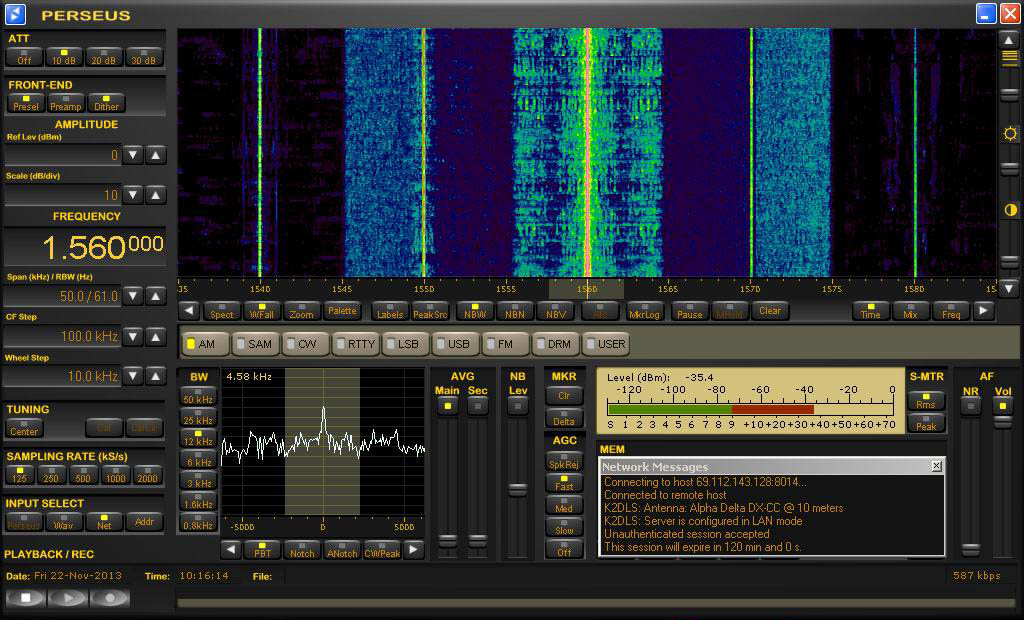
Task: Click the left arrow beside PBT
Action: [231, 549]
